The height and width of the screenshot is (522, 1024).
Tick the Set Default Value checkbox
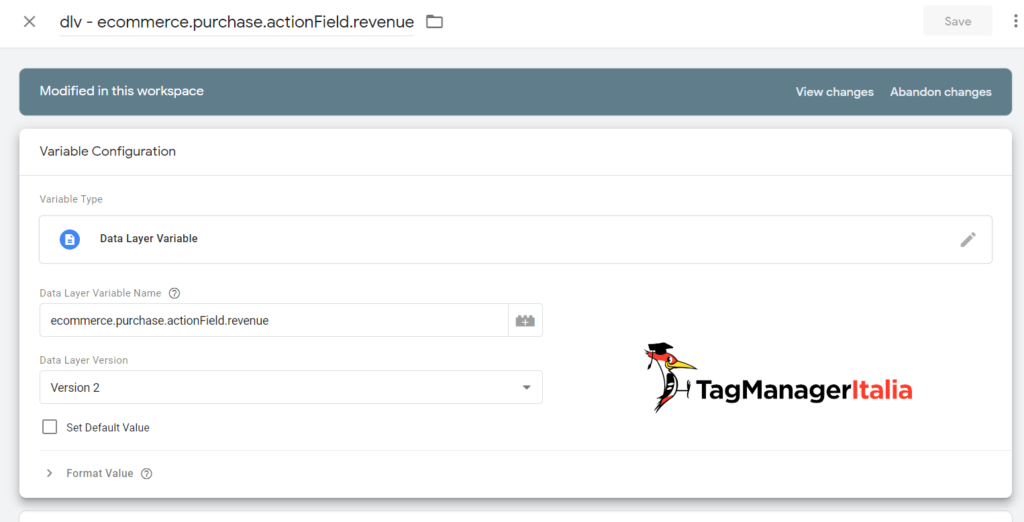pos(50,427)
